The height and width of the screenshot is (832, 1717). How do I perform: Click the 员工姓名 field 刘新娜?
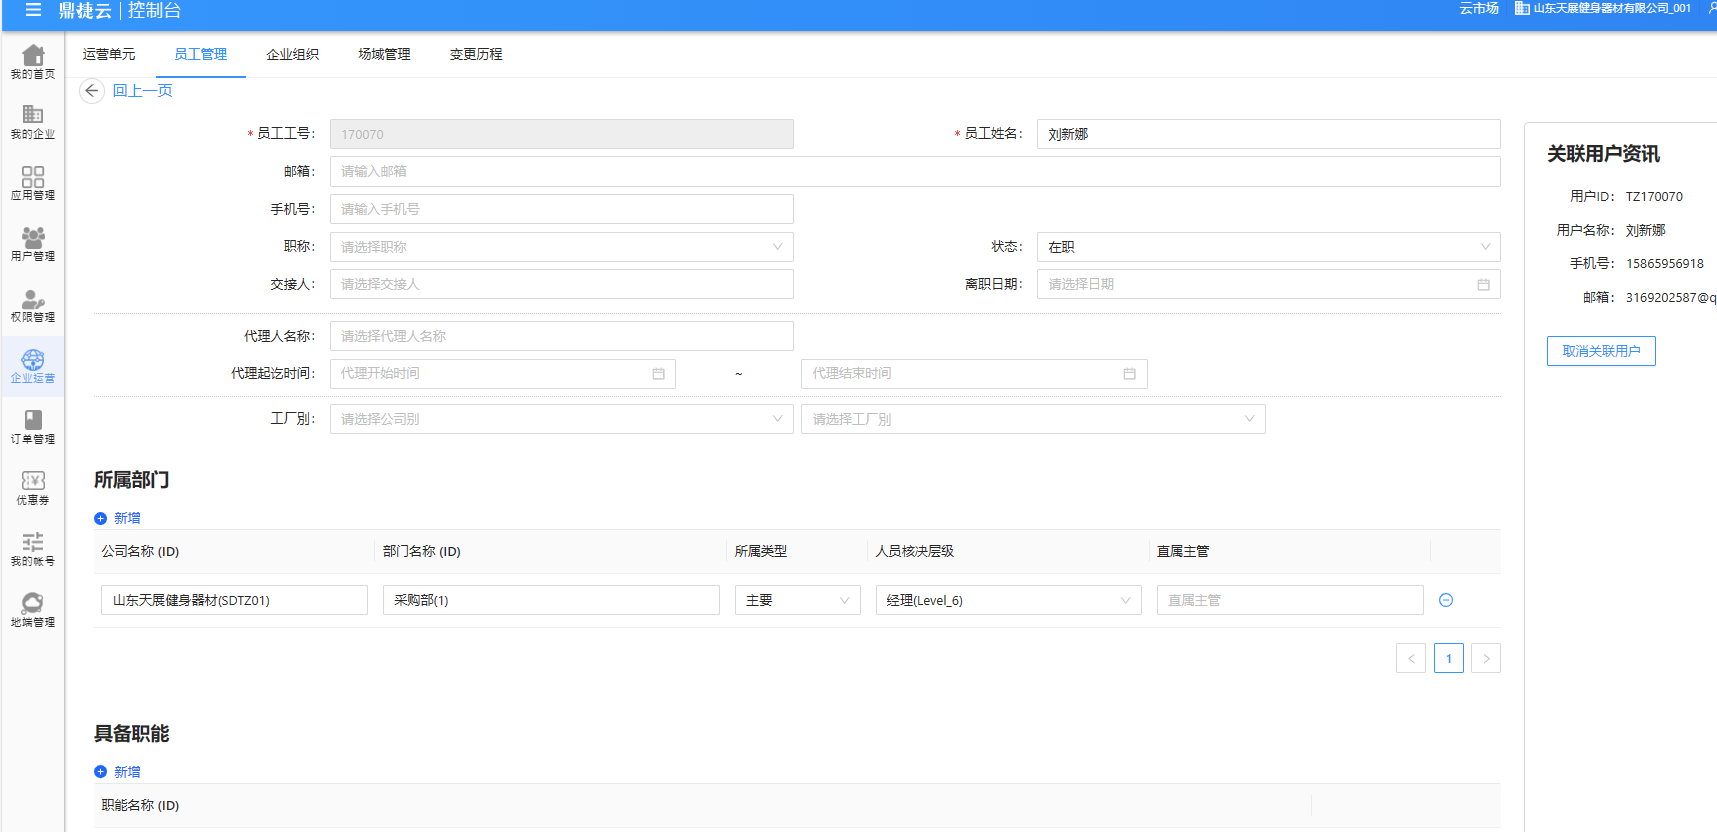pyautogui.click(x=1269, y=134)
